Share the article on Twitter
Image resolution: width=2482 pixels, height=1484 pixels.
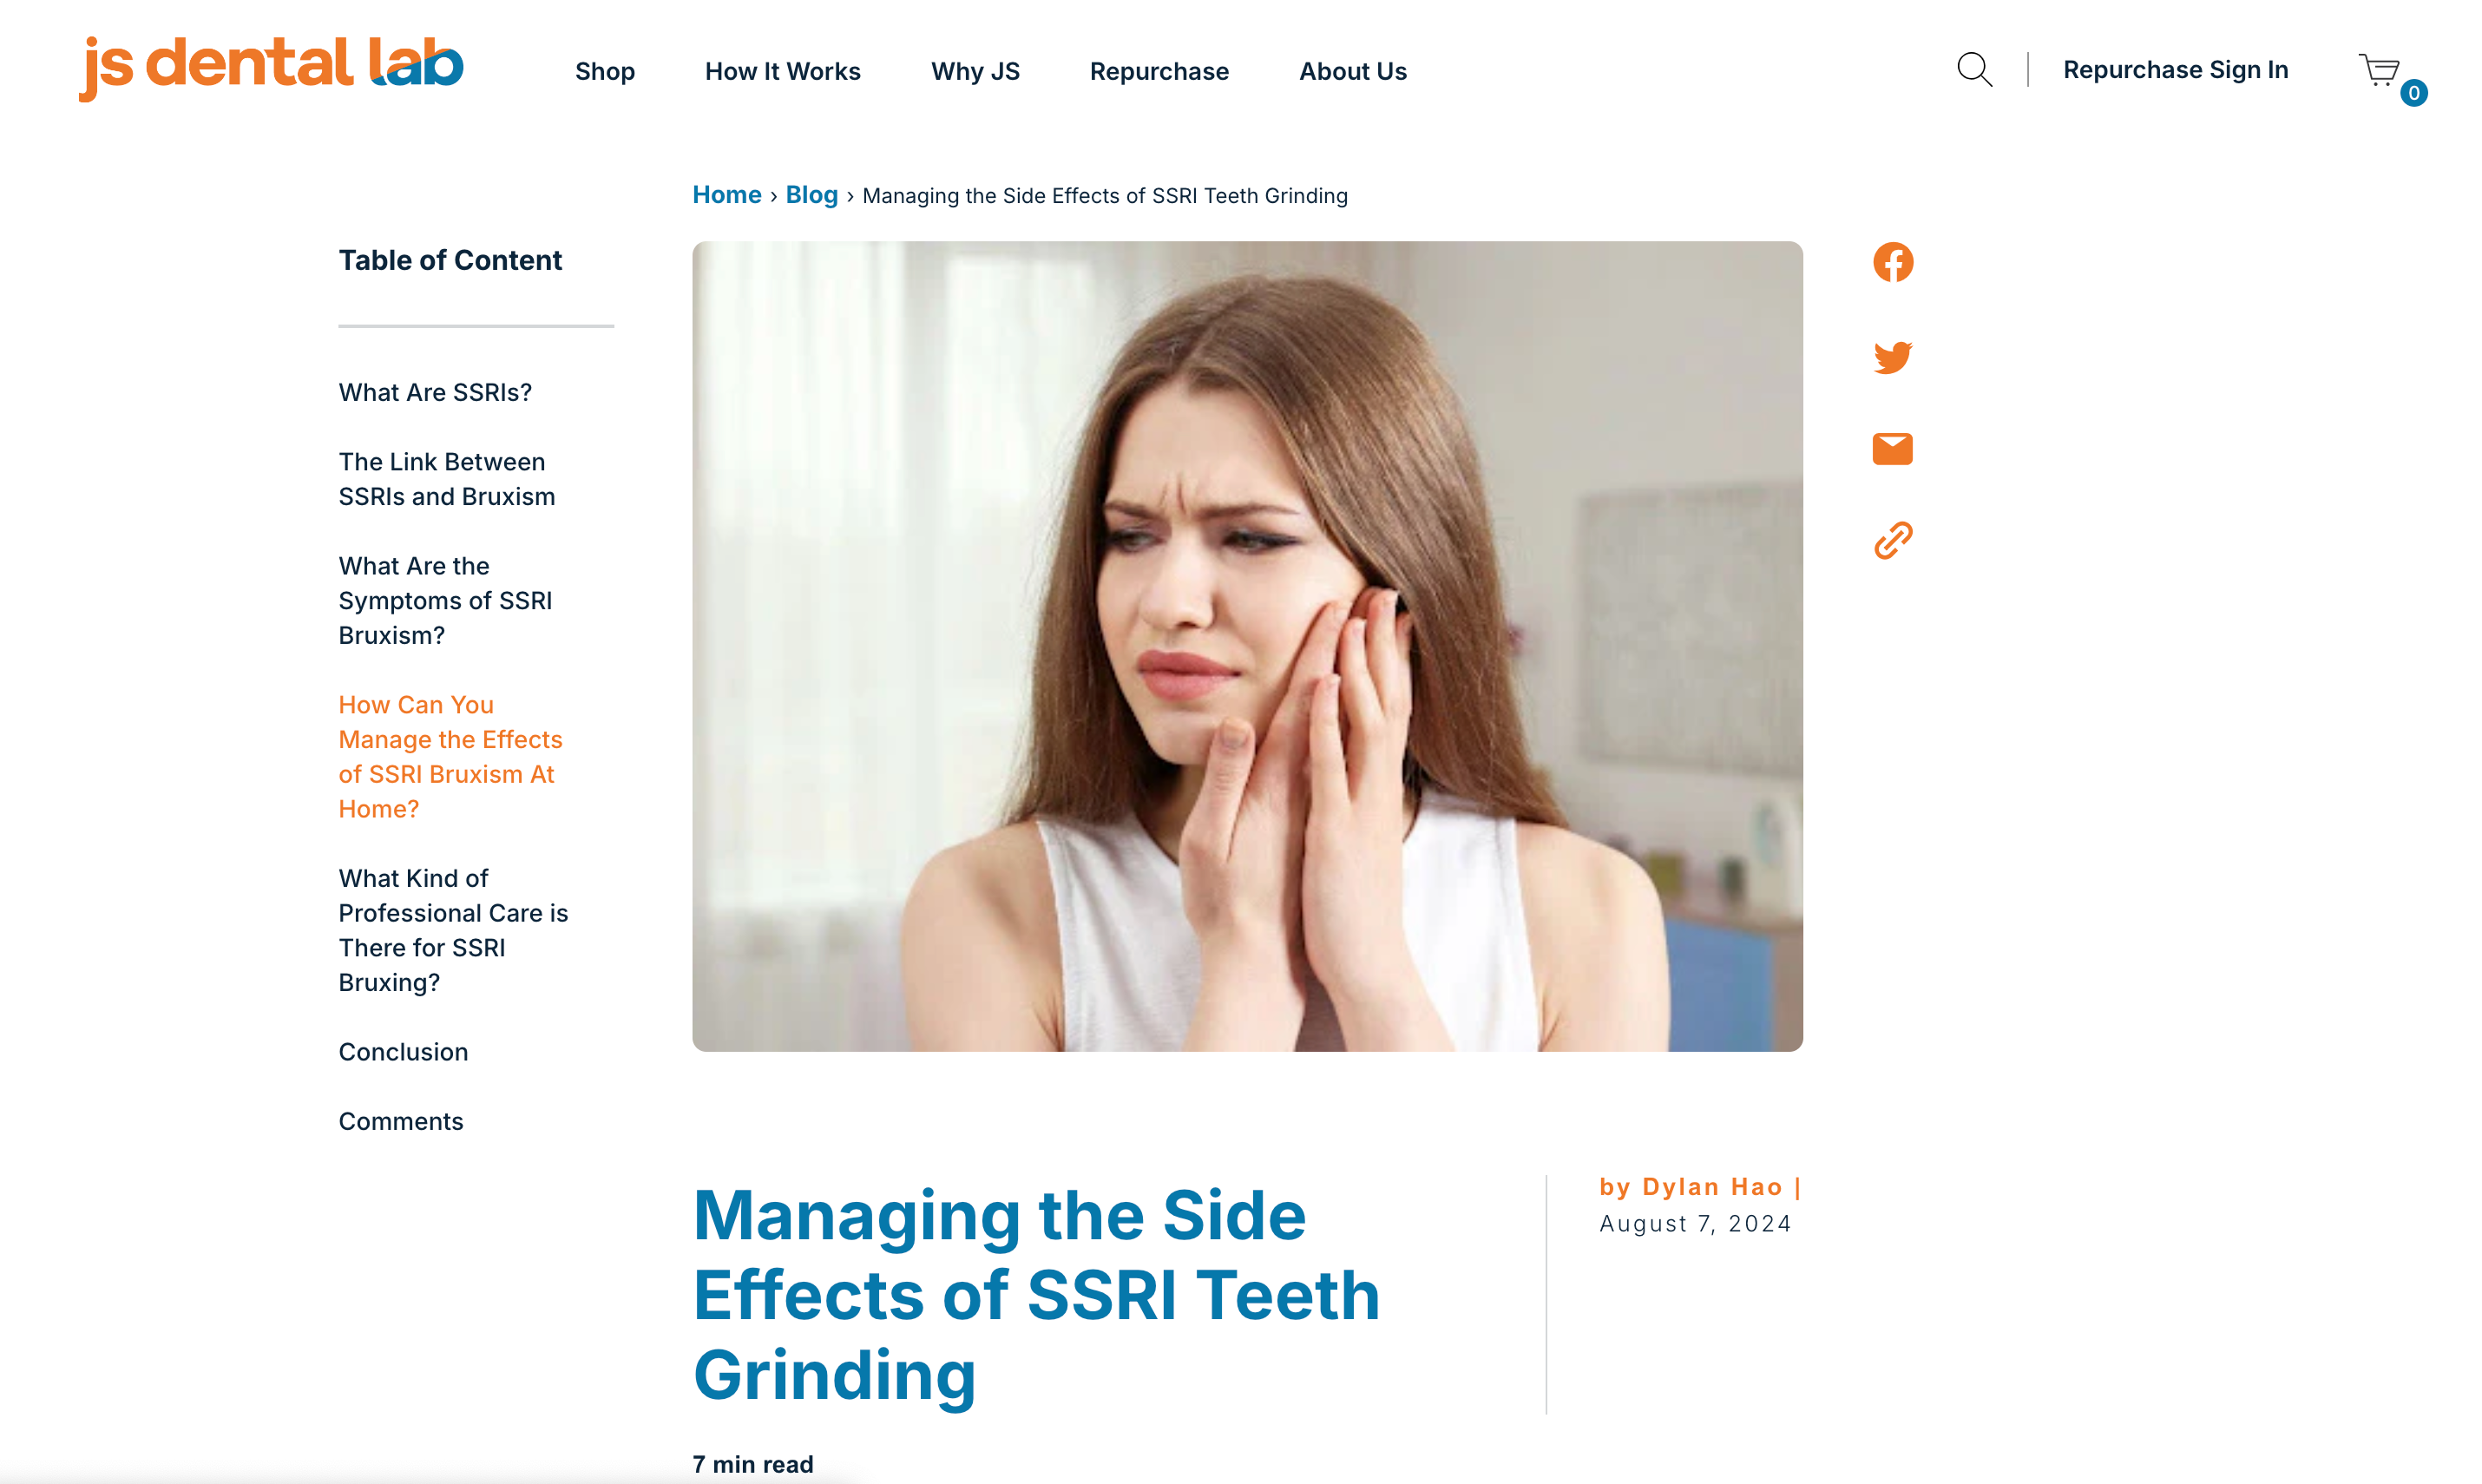1892,357
